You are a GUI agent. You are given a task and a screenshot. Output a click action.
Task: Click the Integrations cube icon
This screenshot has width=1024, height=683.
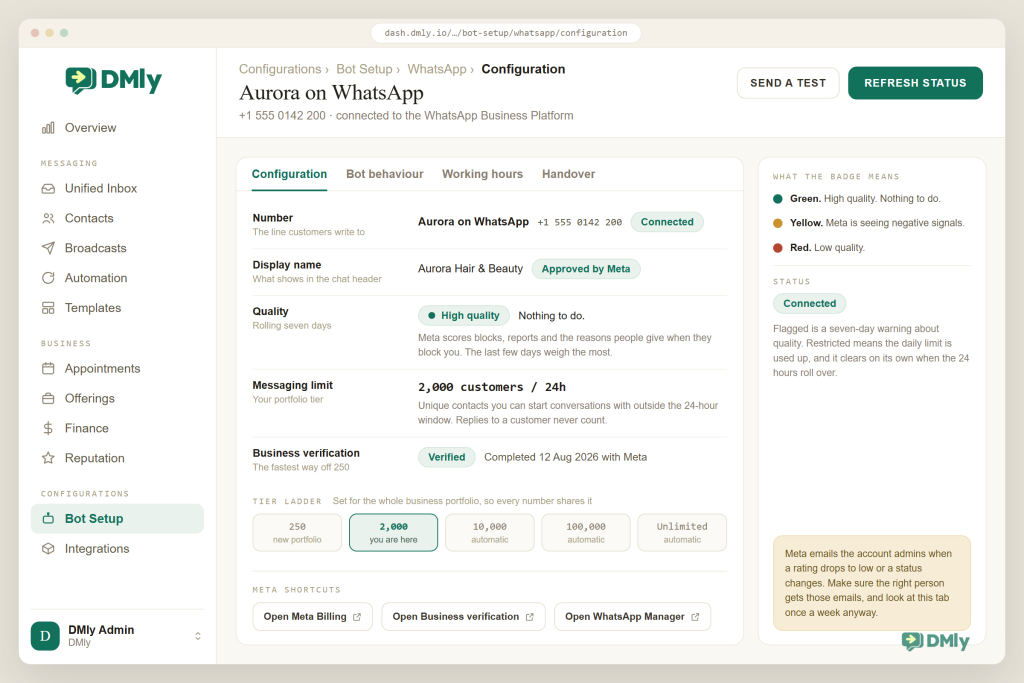(48, 549)
